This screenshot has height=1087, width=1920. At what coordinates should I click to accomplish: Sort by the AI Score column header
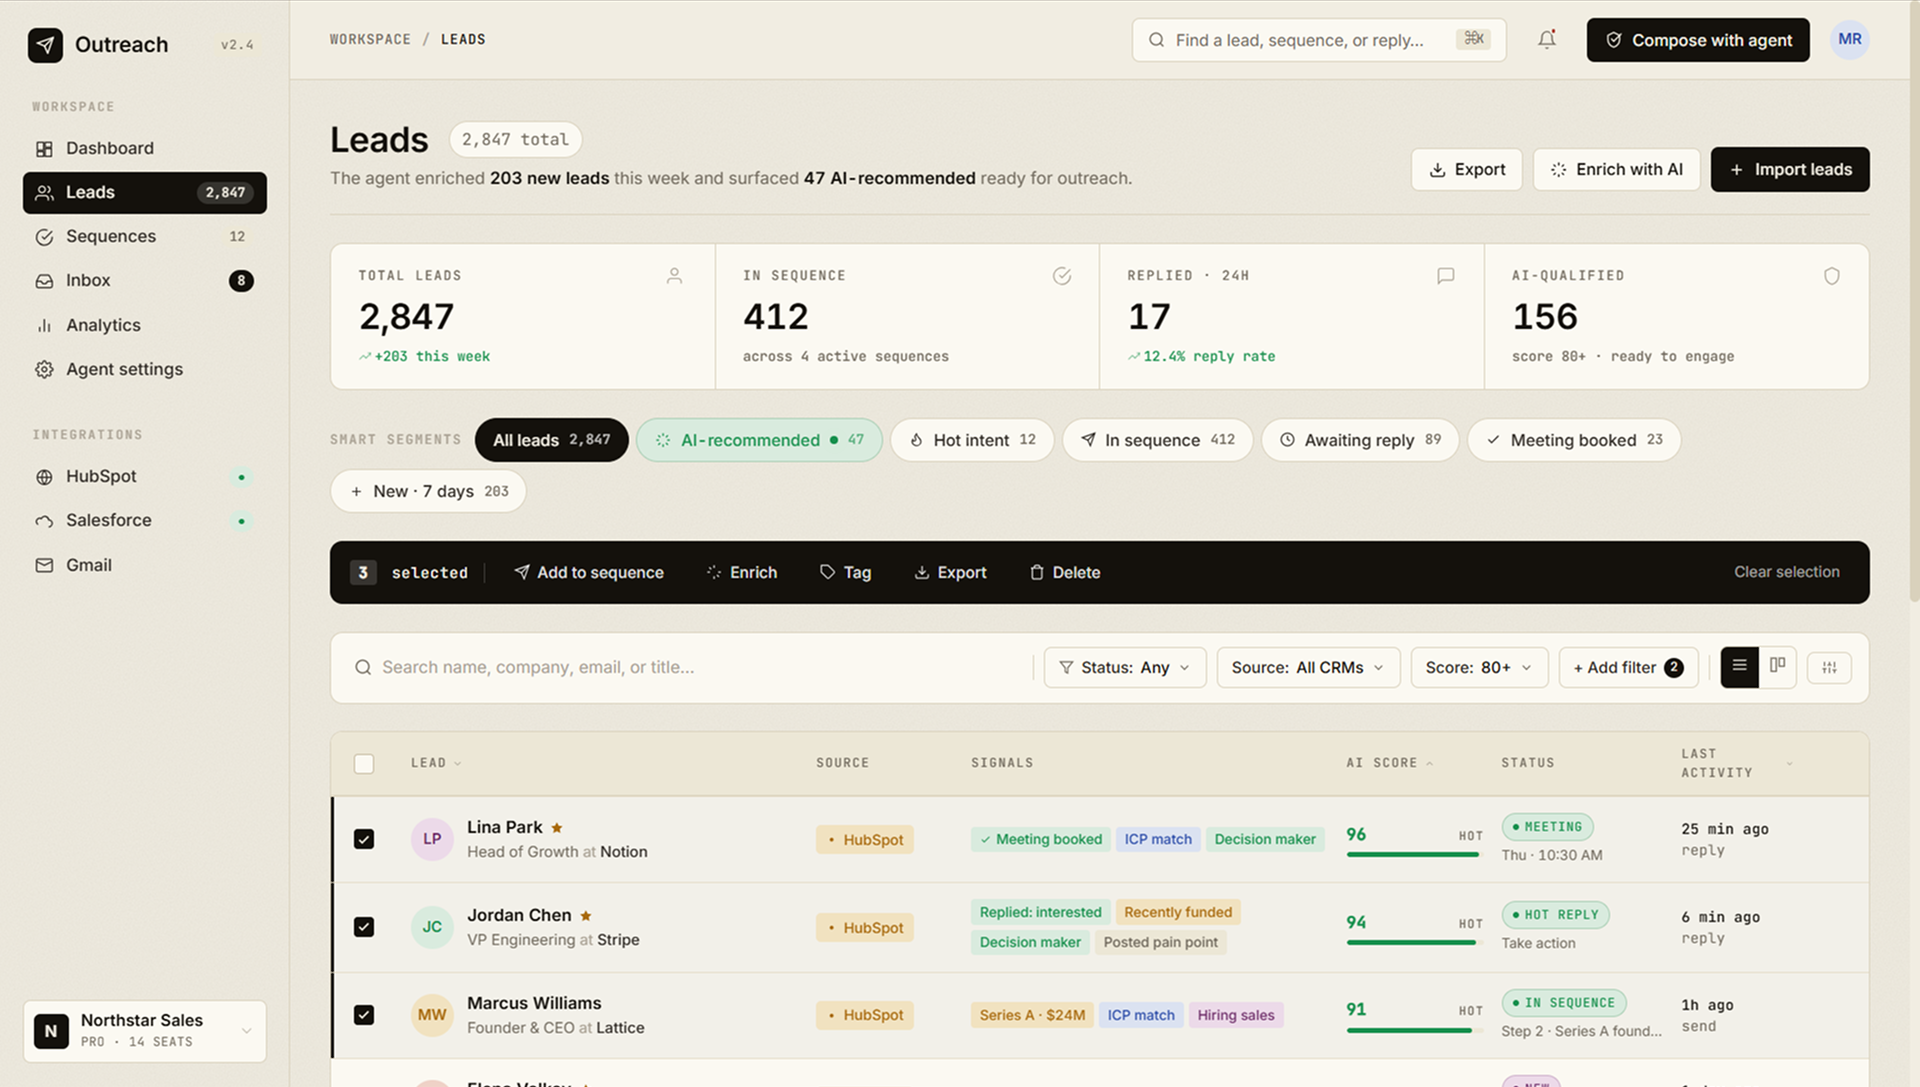click(1389, 763)
